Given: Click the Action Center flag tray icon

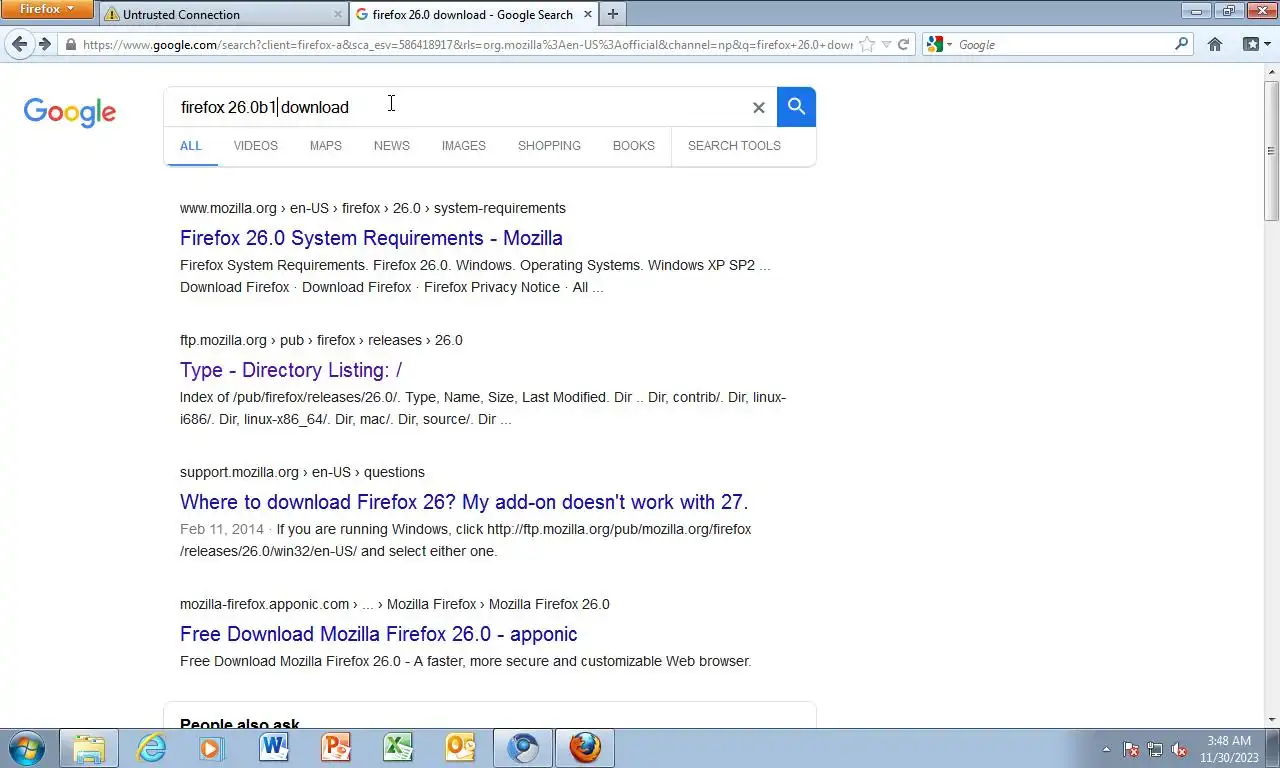Looking at the screenshot, I should click(1131, 749).
